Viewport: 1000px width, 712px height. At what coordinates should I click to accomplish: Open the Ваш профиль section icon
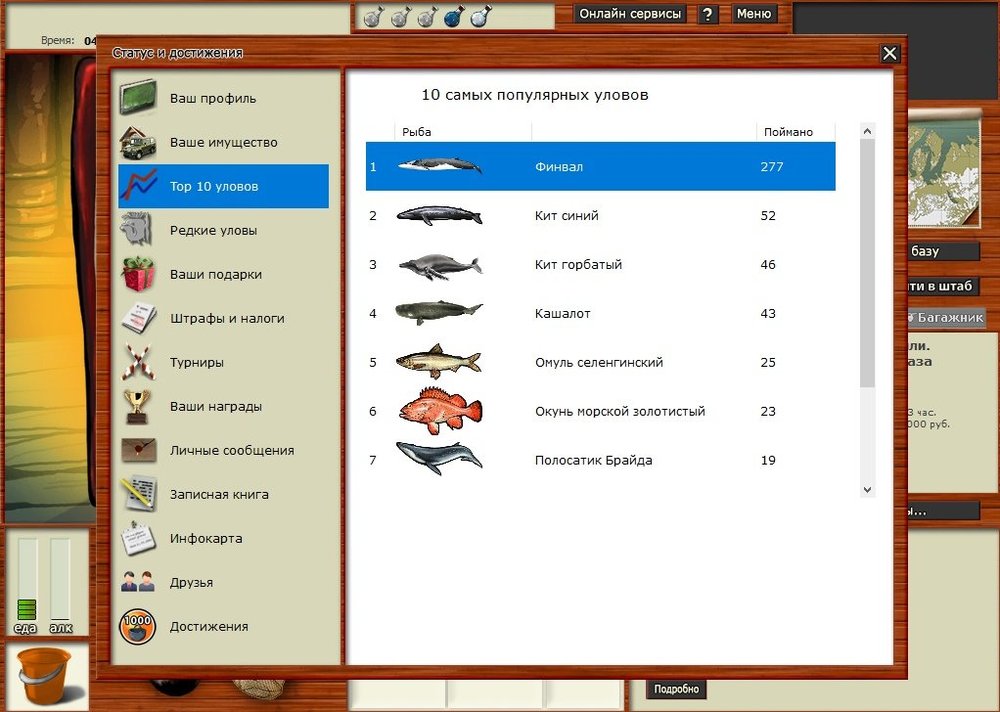138,98
